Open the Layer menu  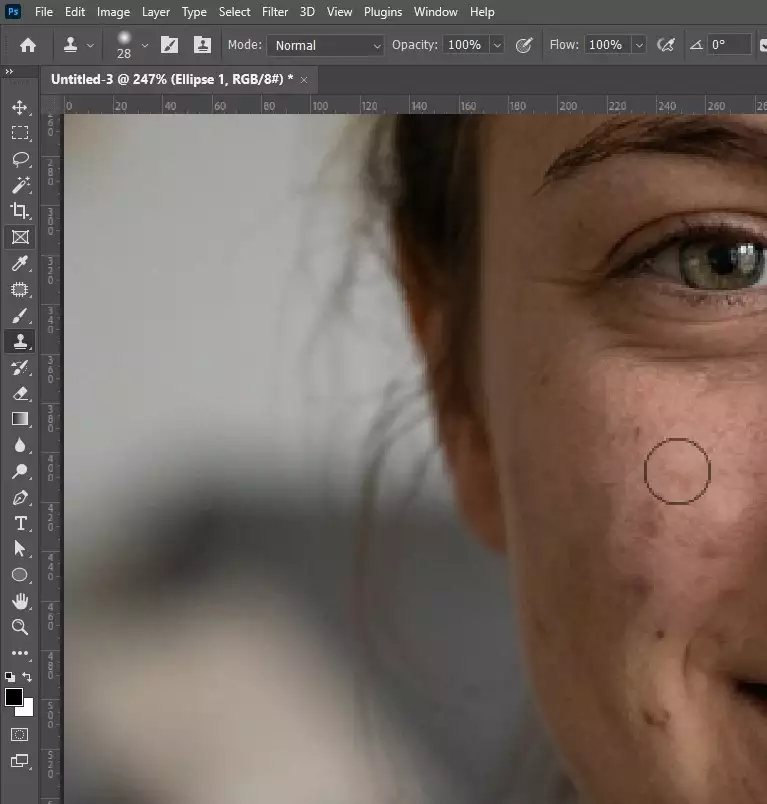(x=156, y=12)
